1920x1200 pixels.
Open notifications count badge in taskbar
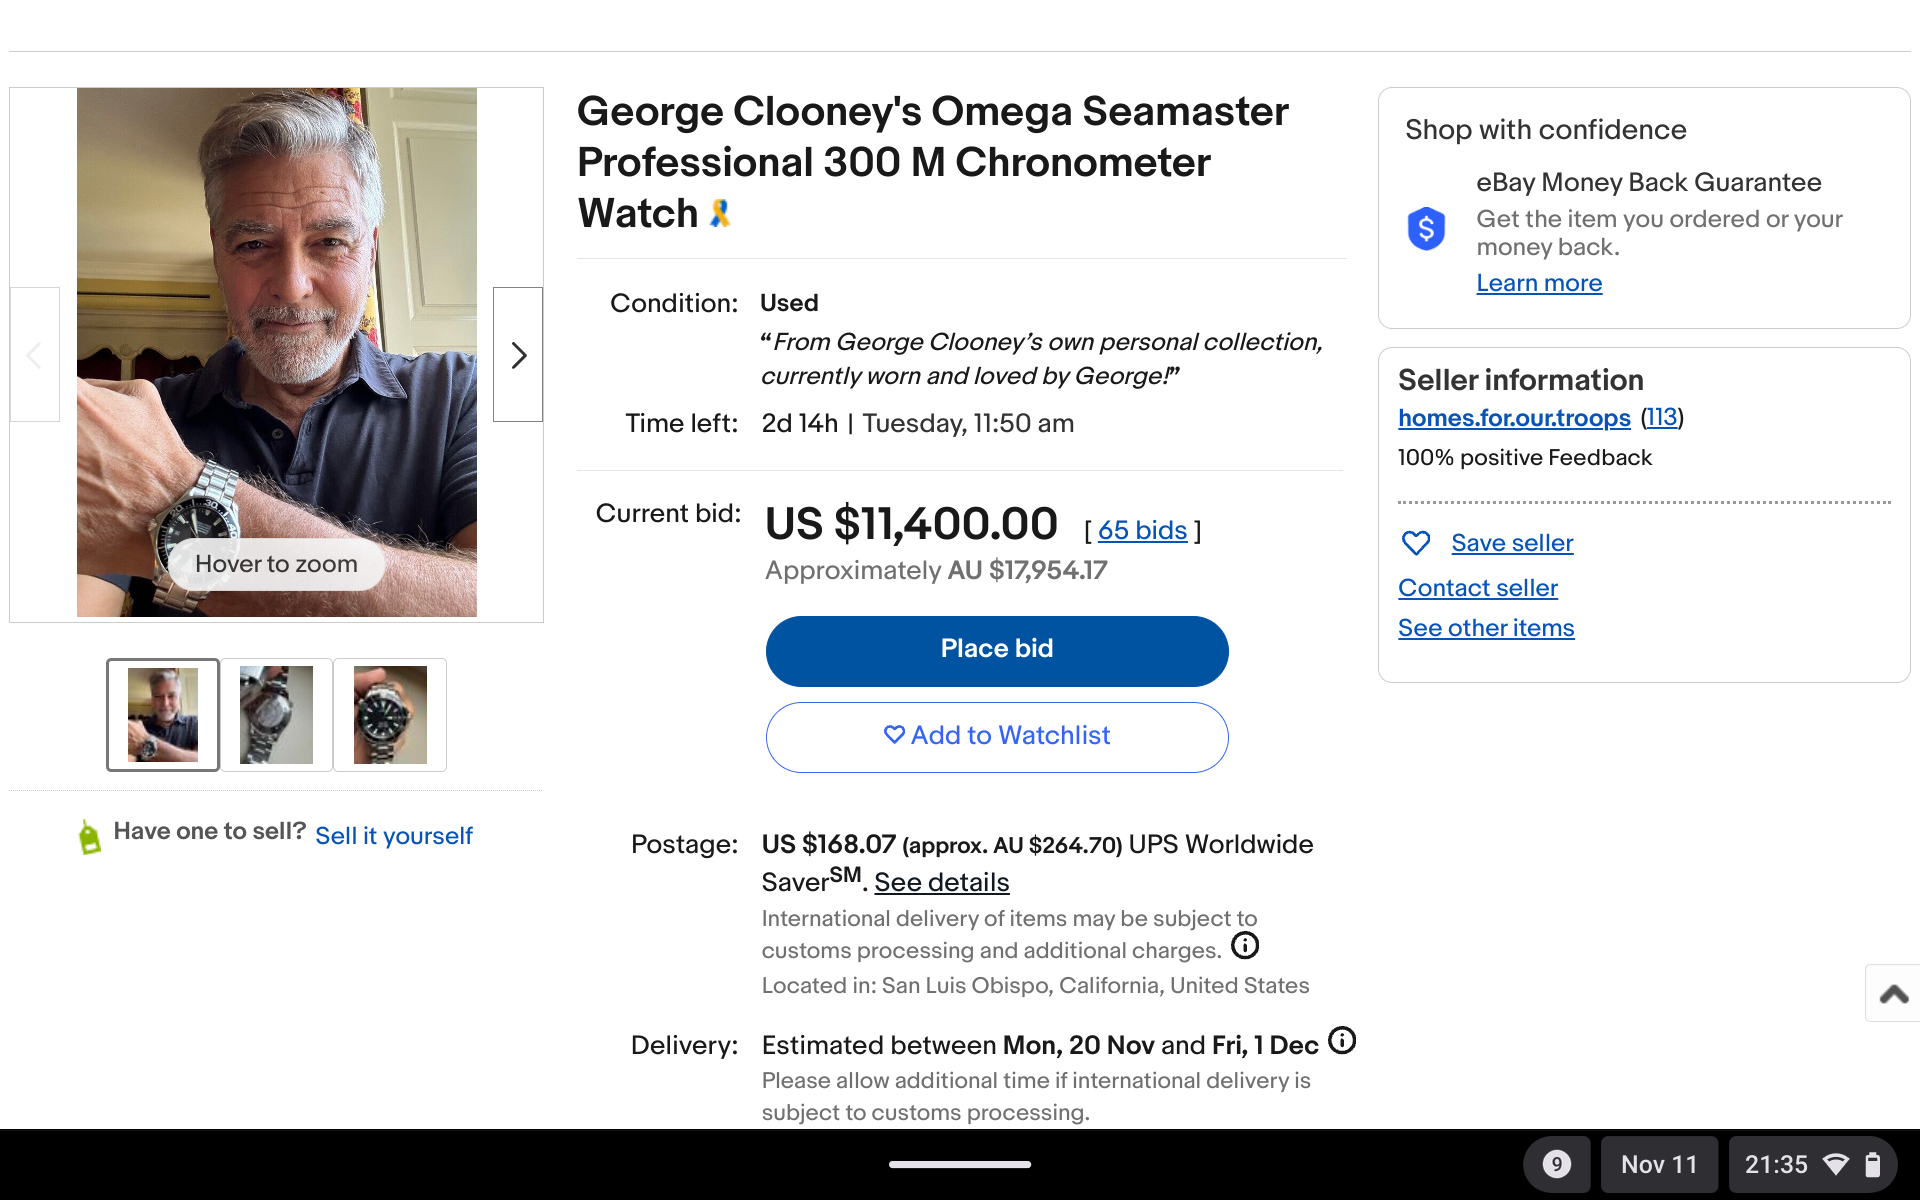tap(1556, 1164)
